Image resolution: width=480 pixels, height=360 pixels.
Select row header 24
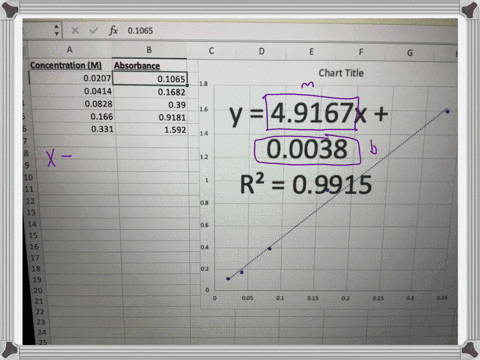click(x=42, y=332)
